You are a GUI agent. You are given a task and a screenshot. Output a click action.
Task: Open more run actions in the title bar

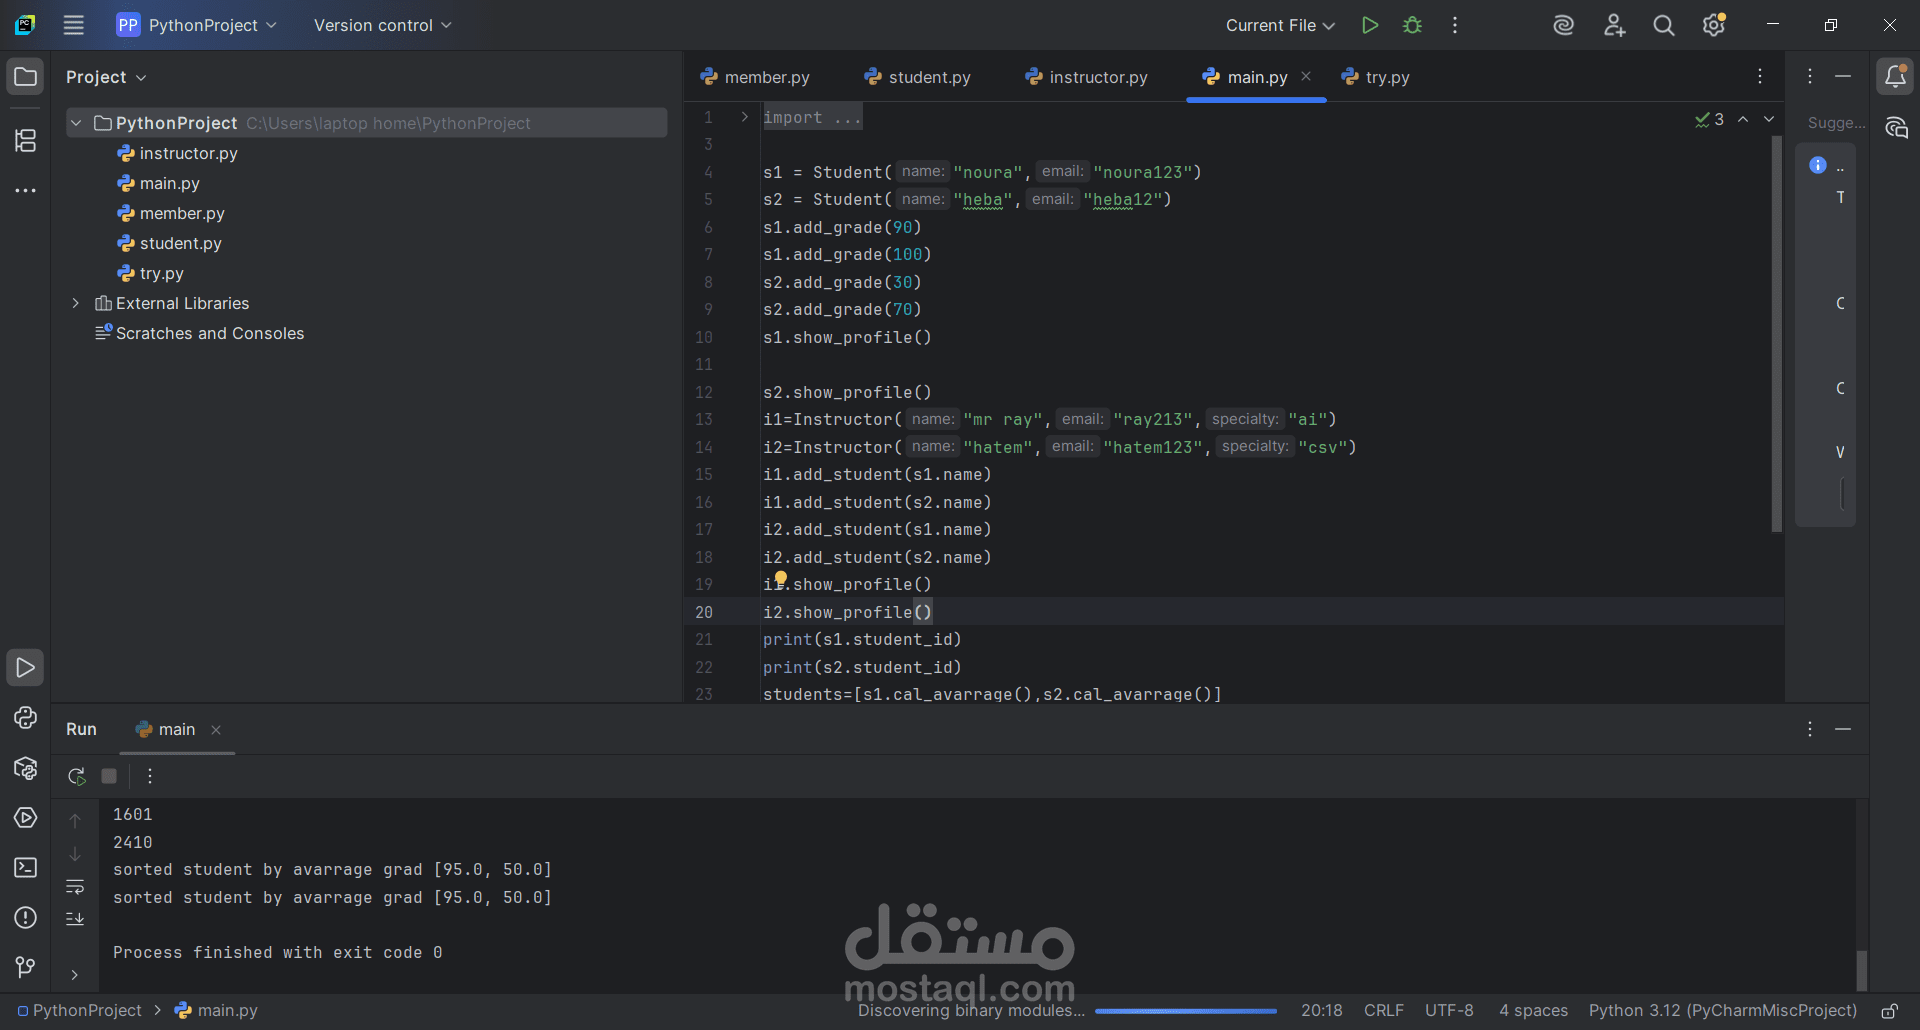[1455, 25]
